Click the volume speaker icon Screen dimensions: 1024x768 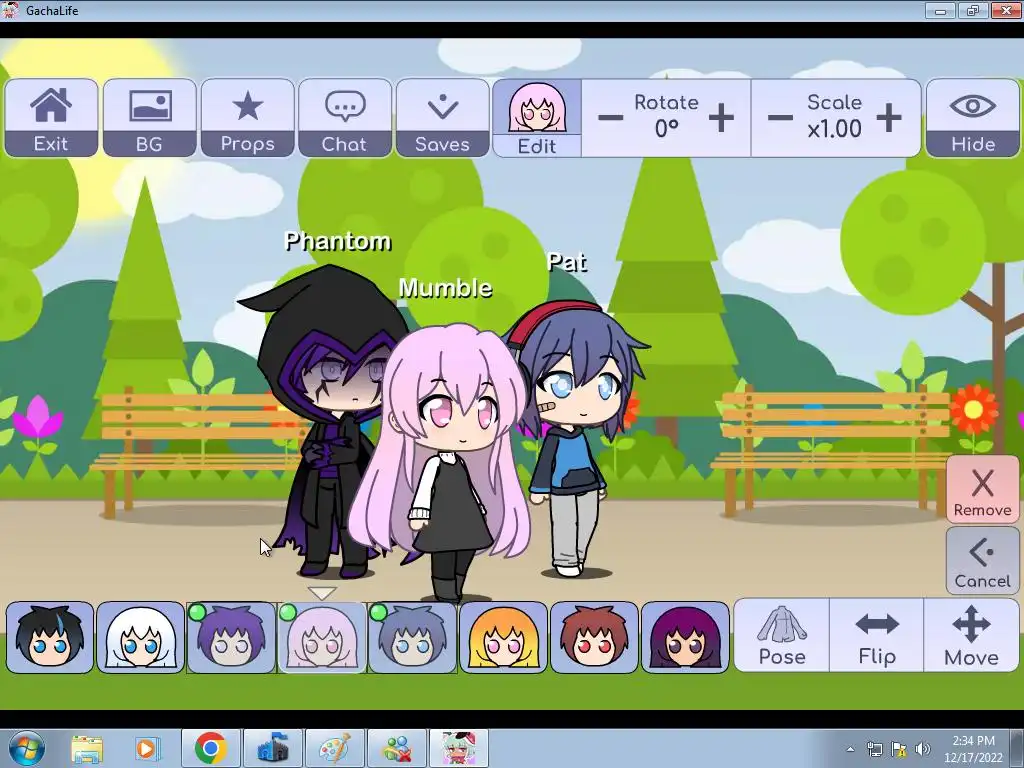click(923, 750)
